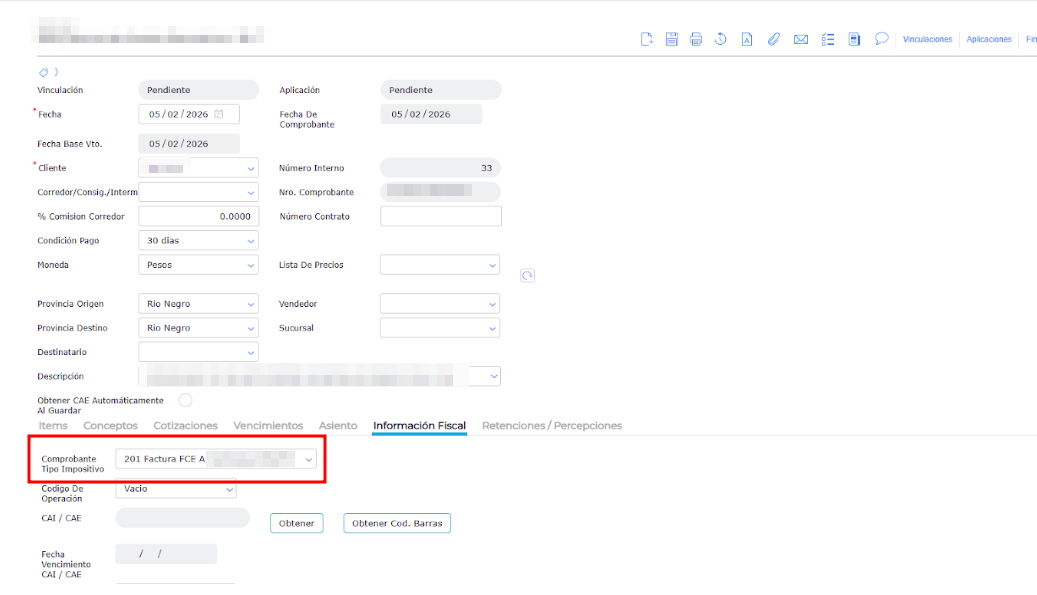Click the Obtener Cod. Barras button
Screen dimensions: 1037x595
pyautogui.click(x=397, y=523)
